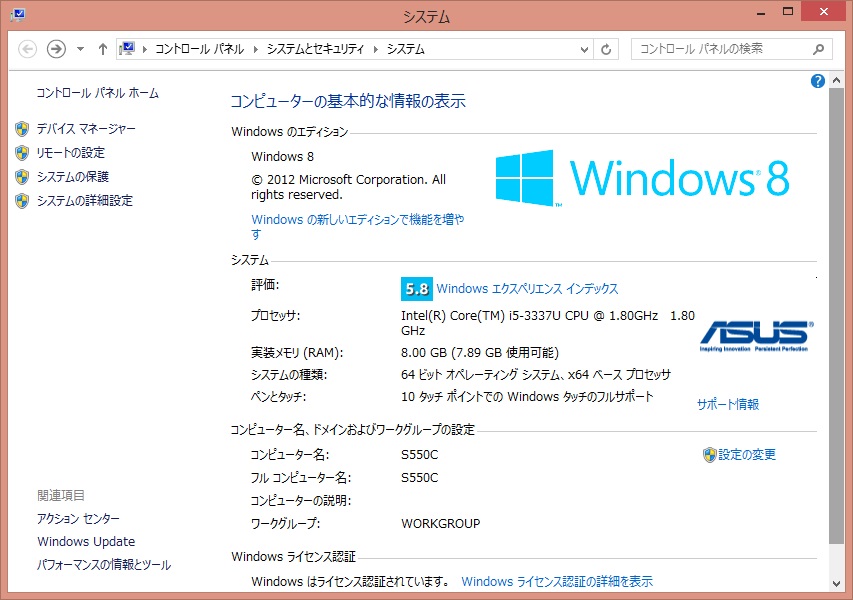Open システムの保護 link
This screenshot has height=600, width=853.
72,177
